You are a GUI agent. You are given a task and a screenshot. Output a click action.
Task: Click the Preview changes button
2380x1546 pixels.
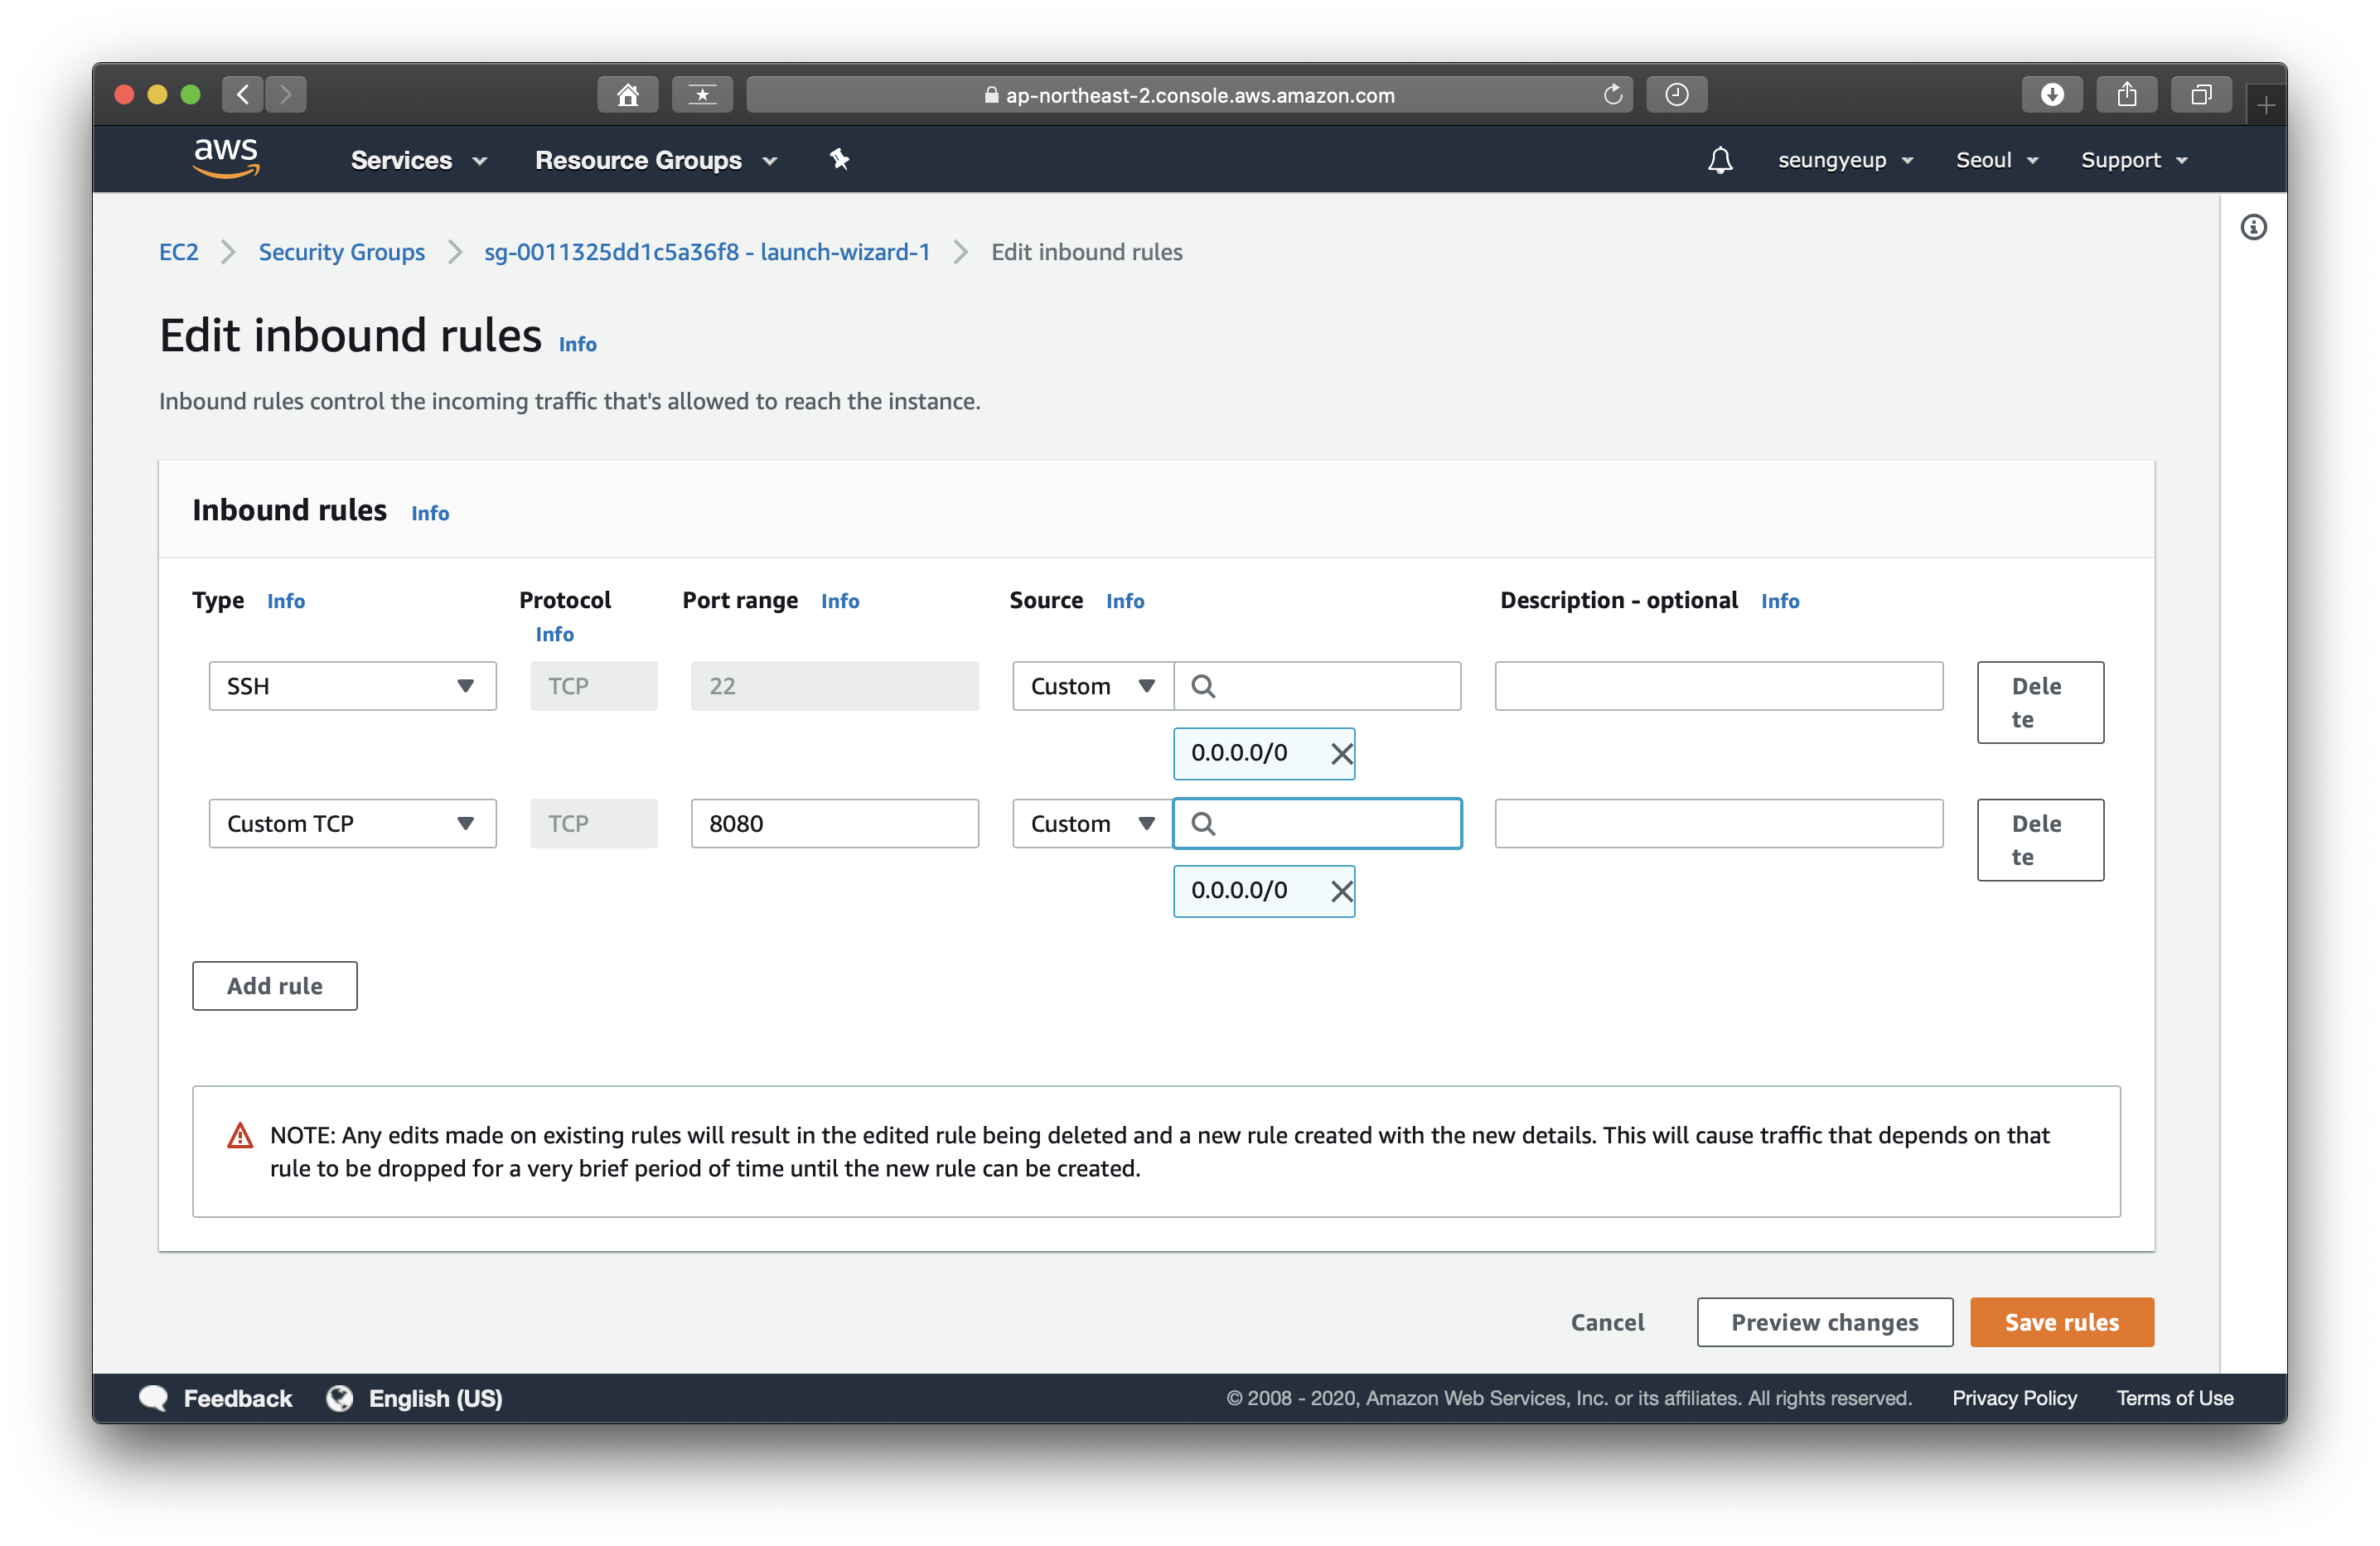(1824, 1322)
